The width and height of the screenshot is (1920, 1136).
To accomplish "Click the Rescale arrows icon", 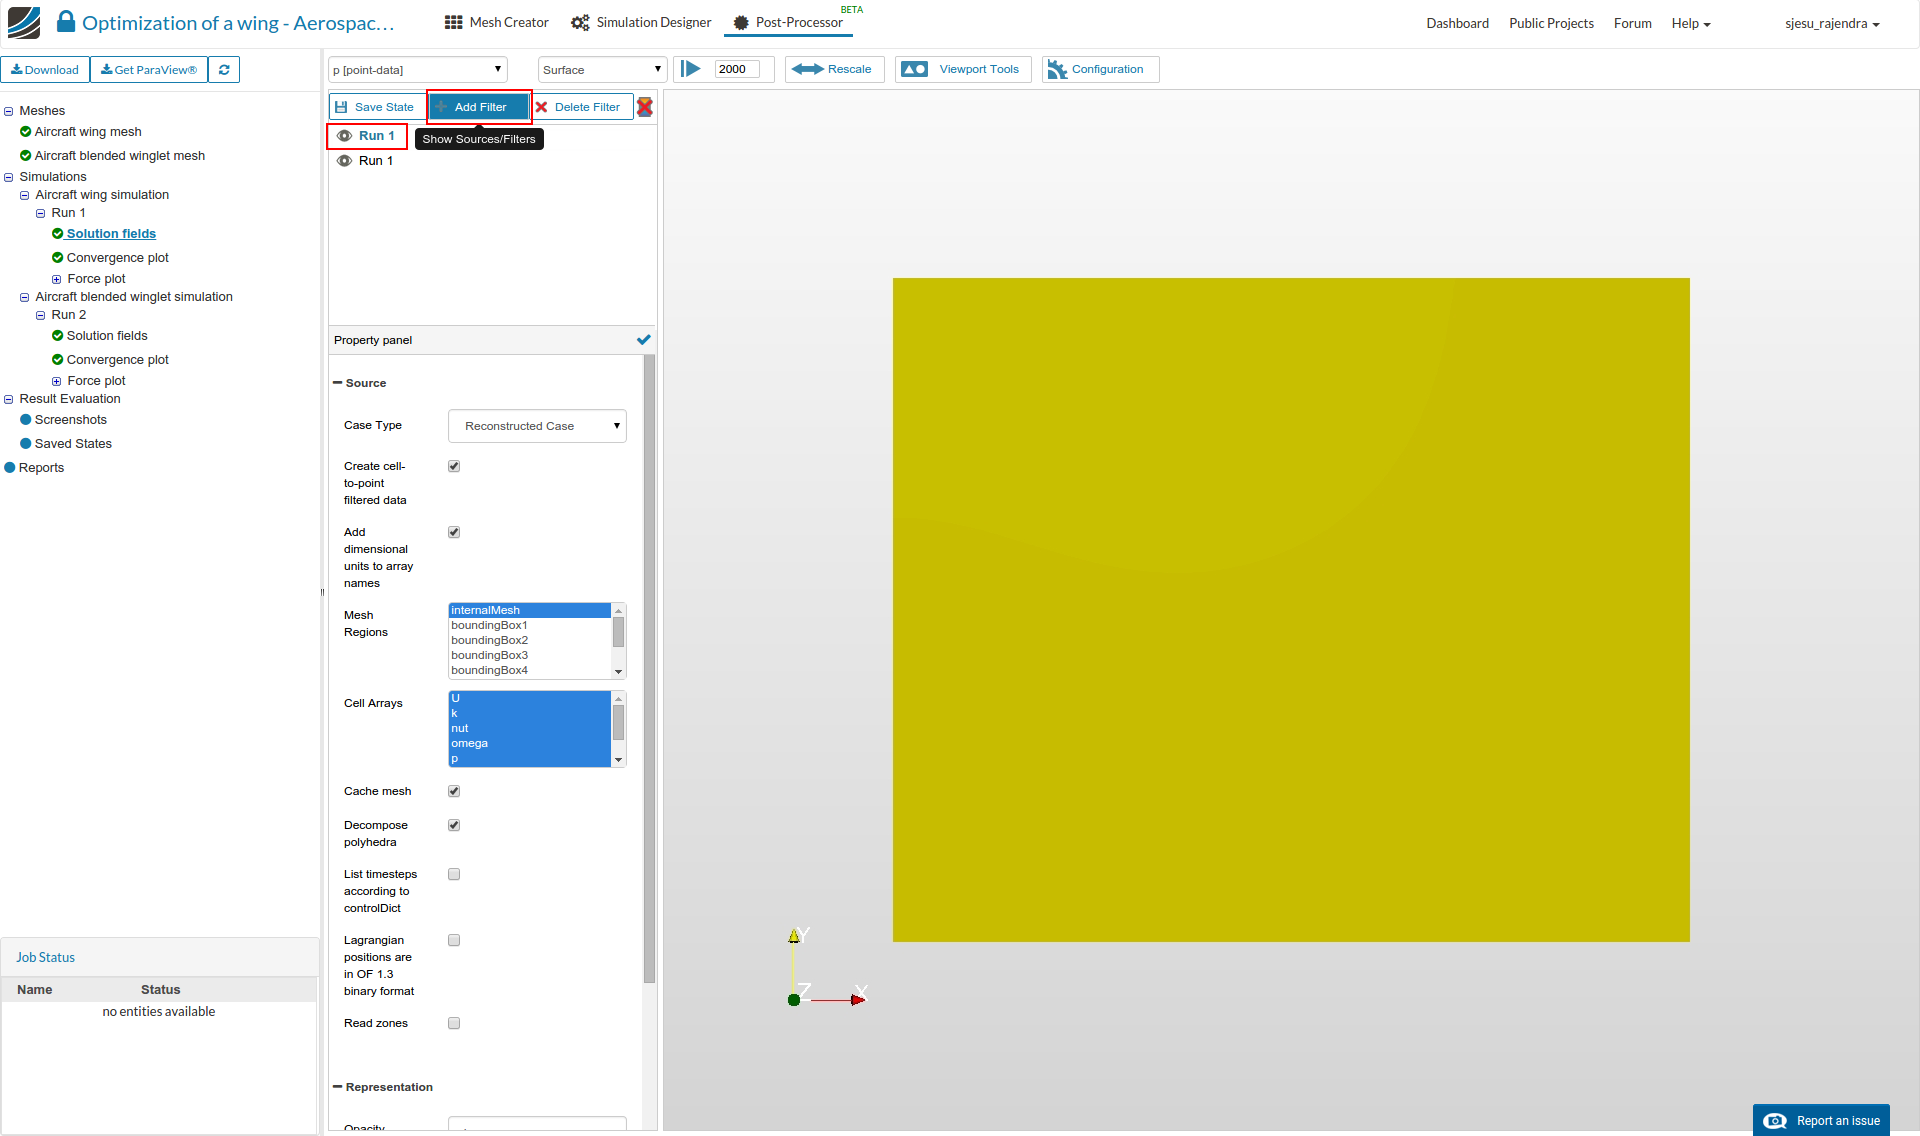I will coord(807,69).
